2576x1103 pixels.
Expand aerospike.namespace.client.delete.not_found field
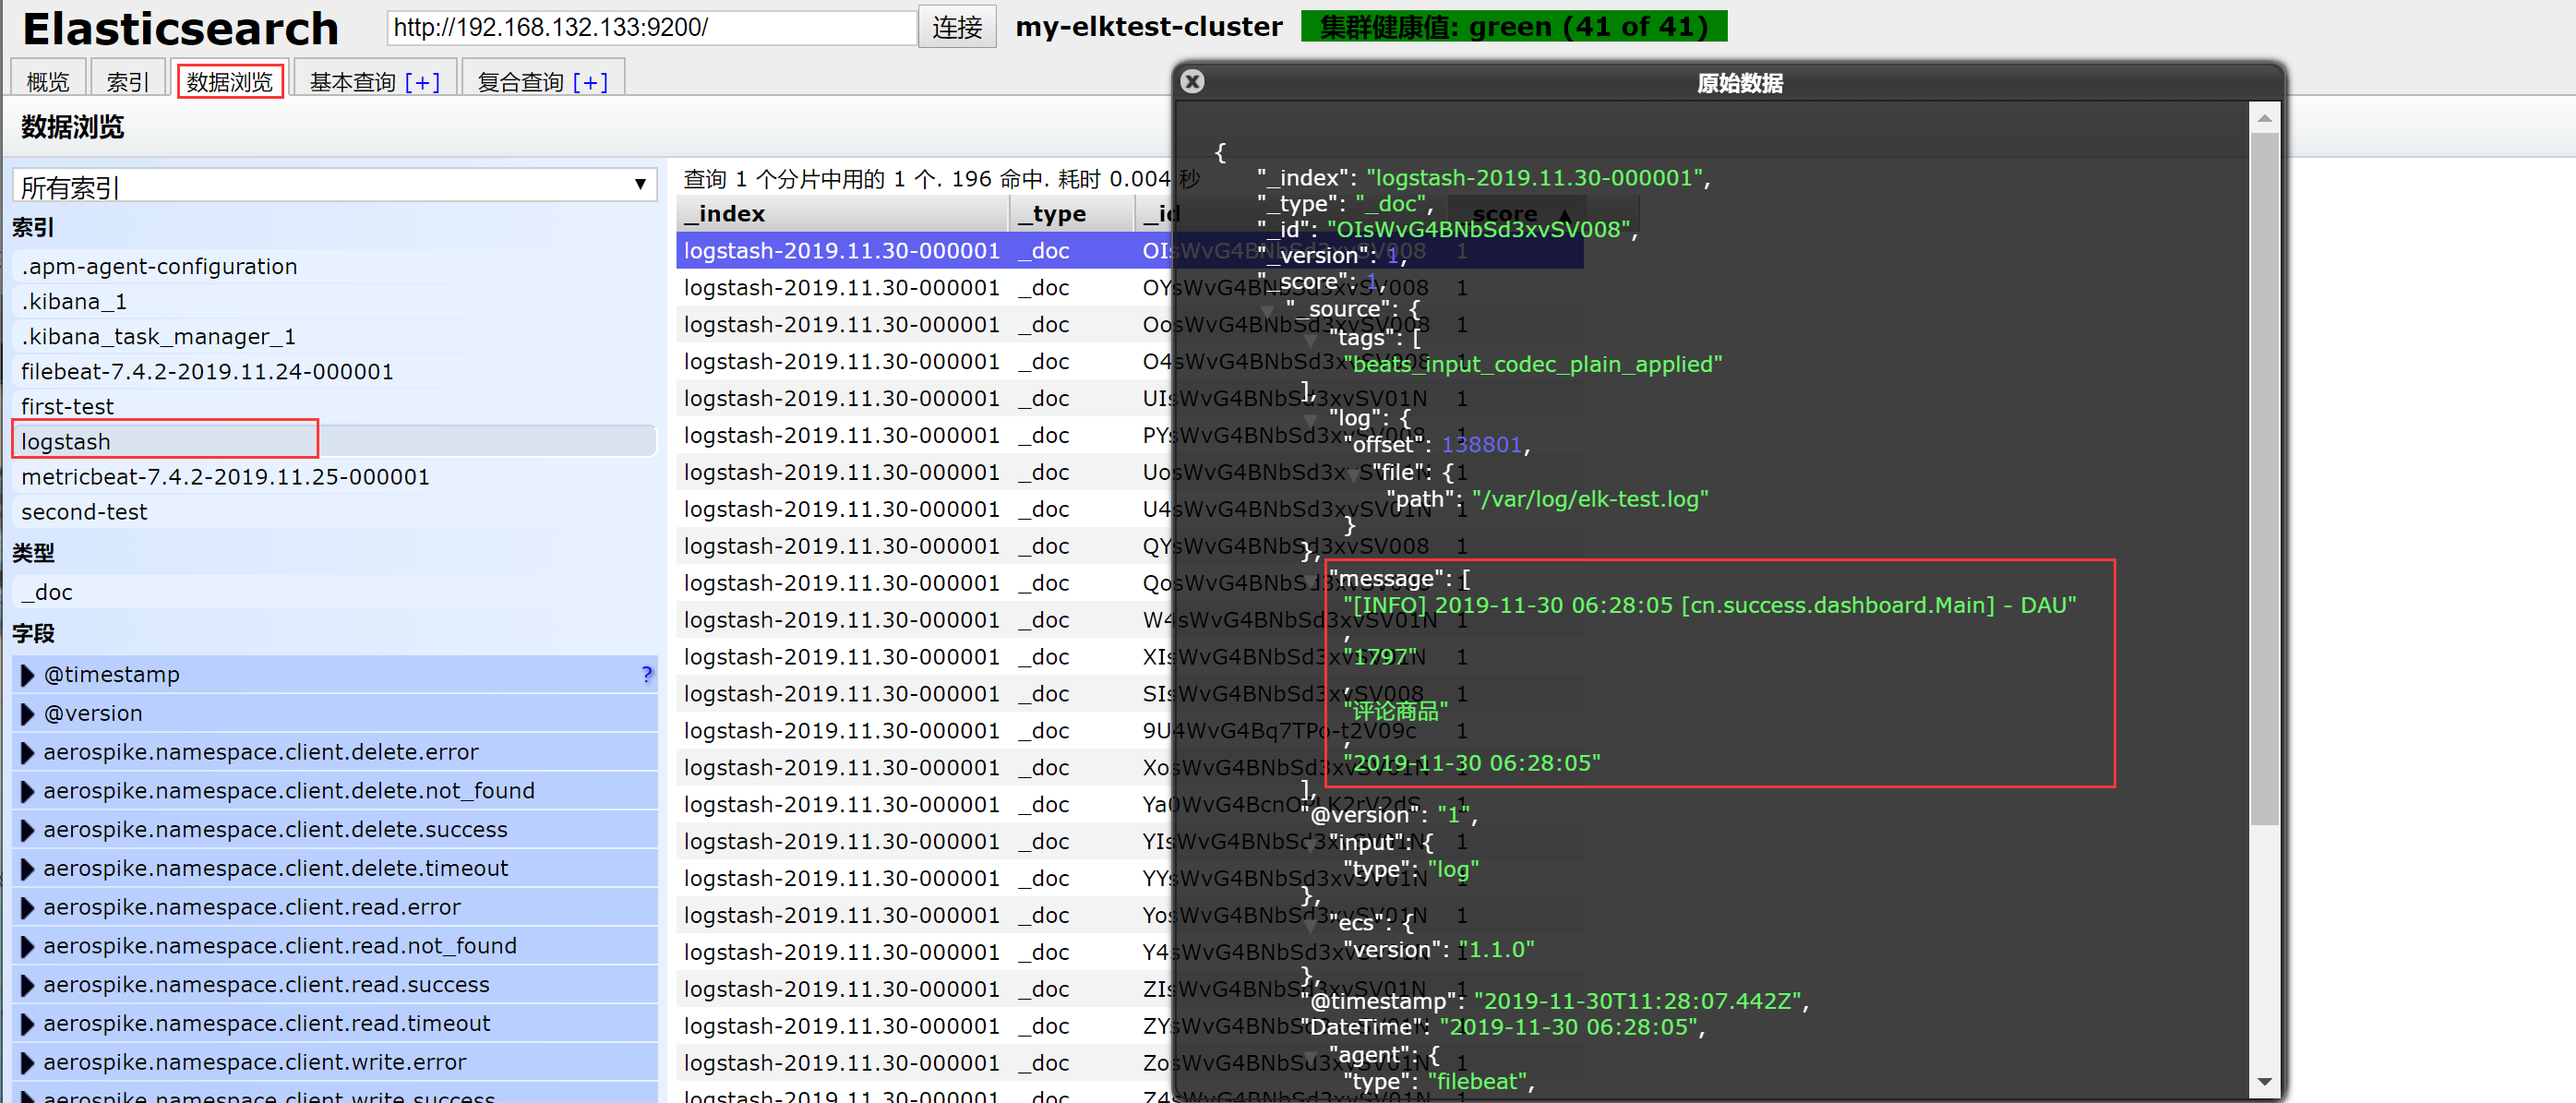pos(28,792)
